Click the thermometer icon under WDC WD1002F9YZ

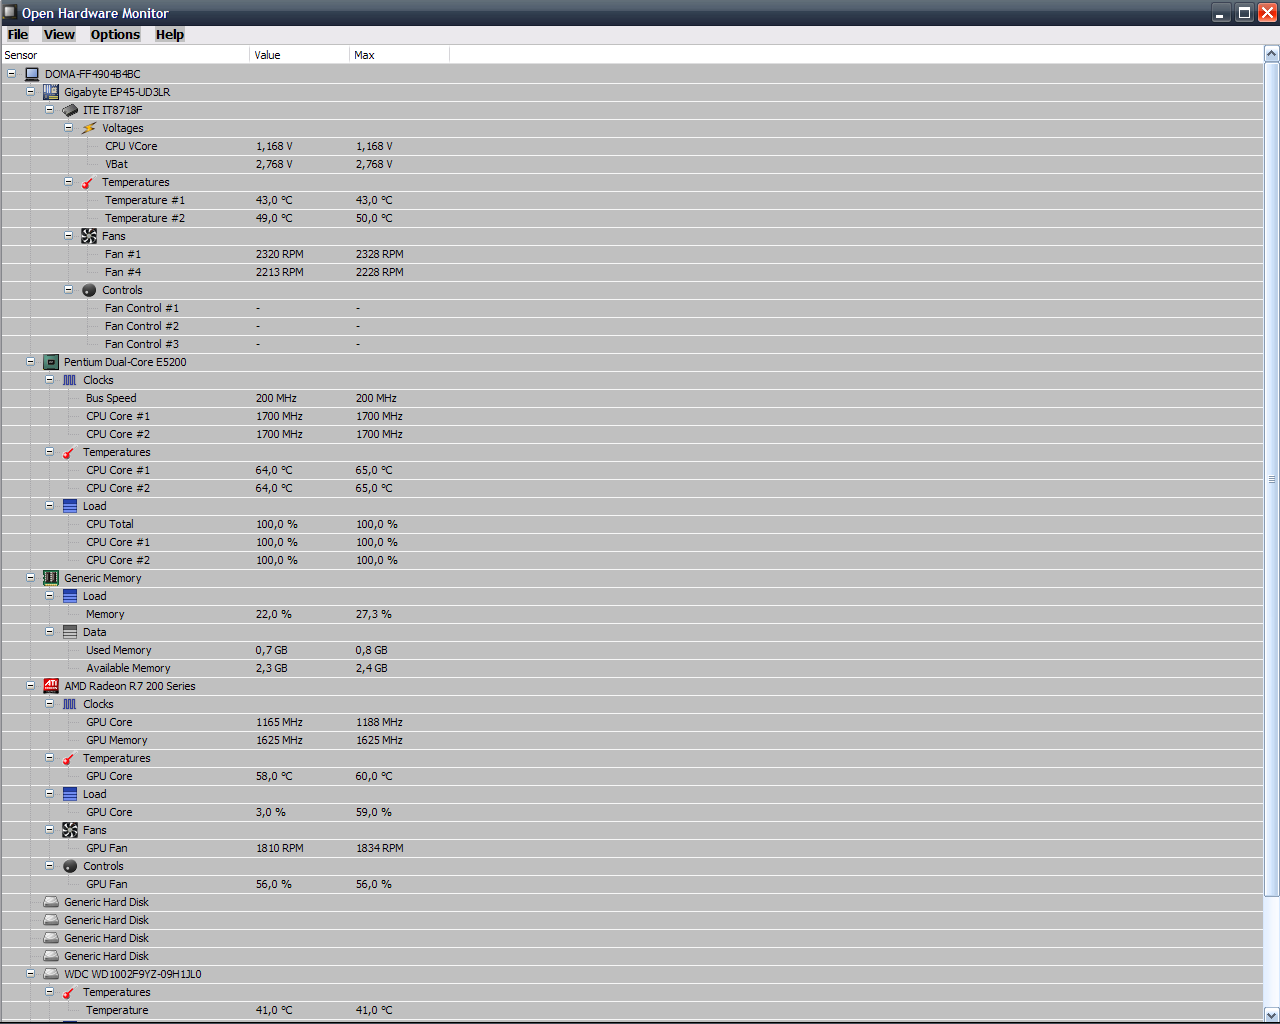coord(70,992)
